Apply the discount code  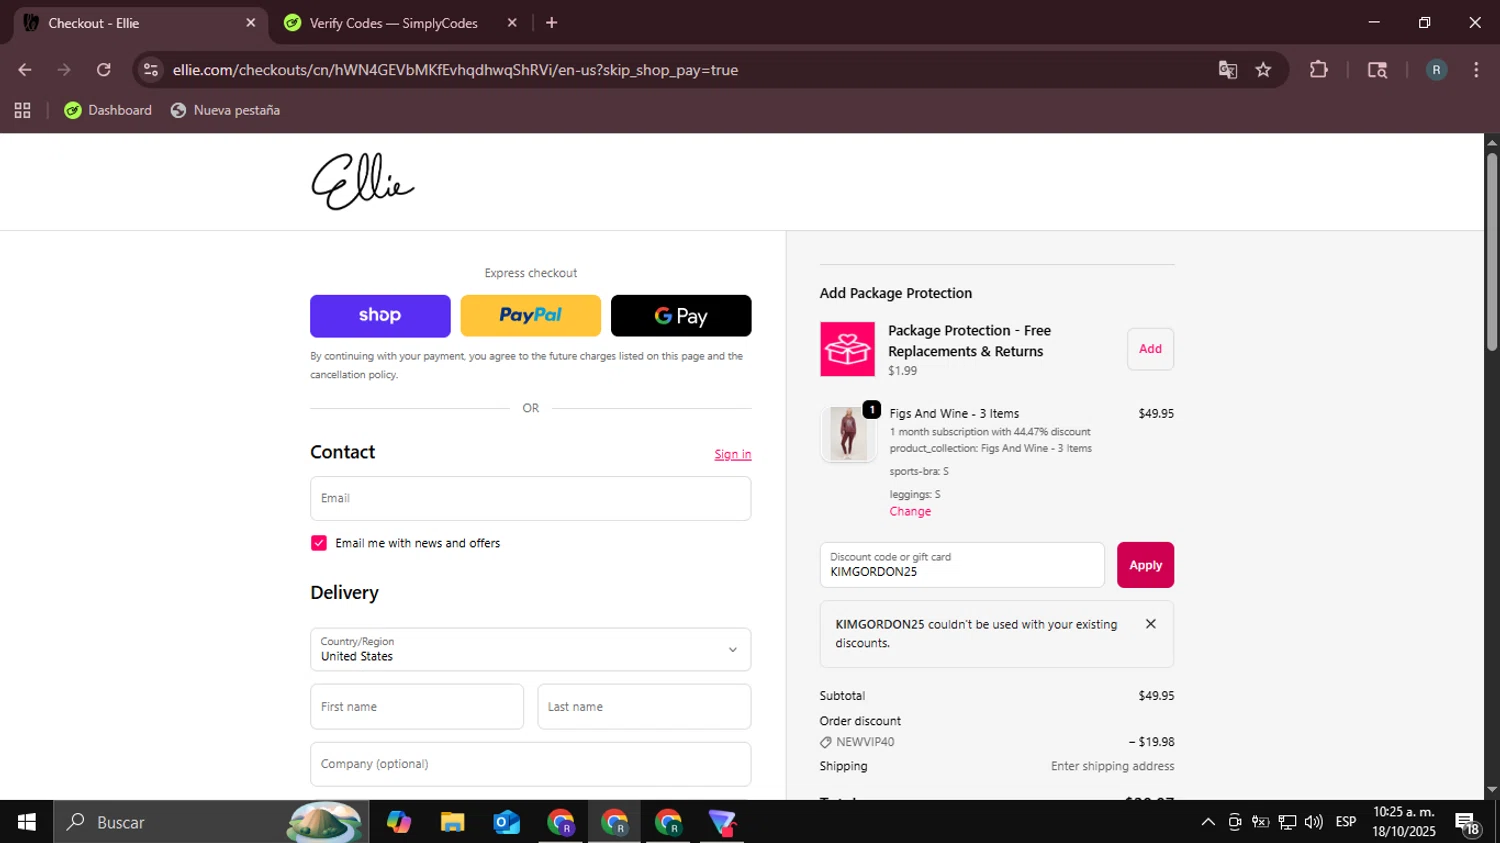[1145, 565]
